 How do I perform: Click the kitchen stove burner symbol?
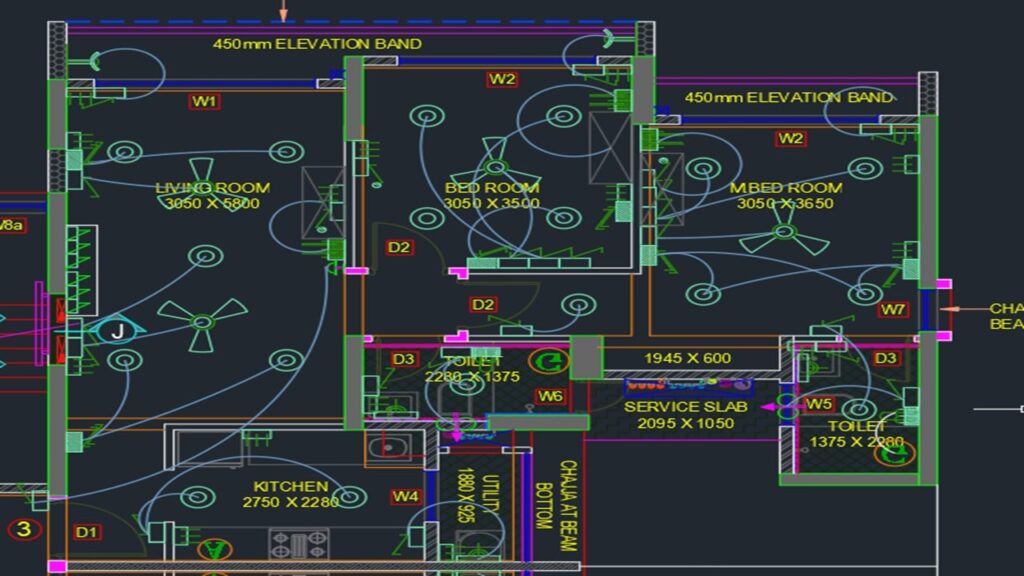pos(298,544)
